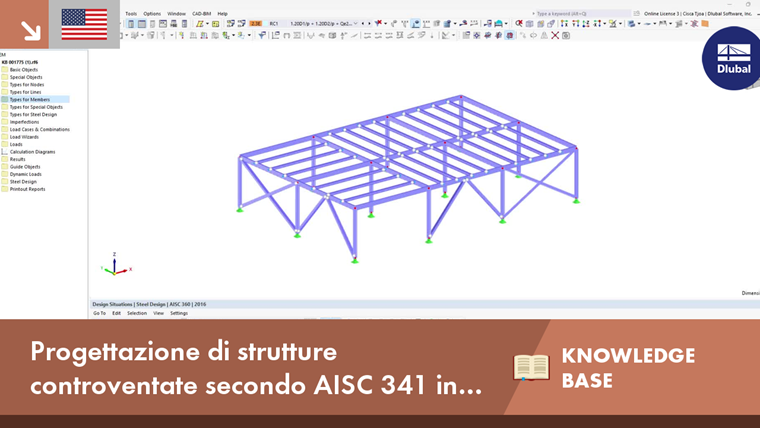Viewport: 760px width, 428px height.
Task: Click the Online License 3 user label
Action: [698, 14]
